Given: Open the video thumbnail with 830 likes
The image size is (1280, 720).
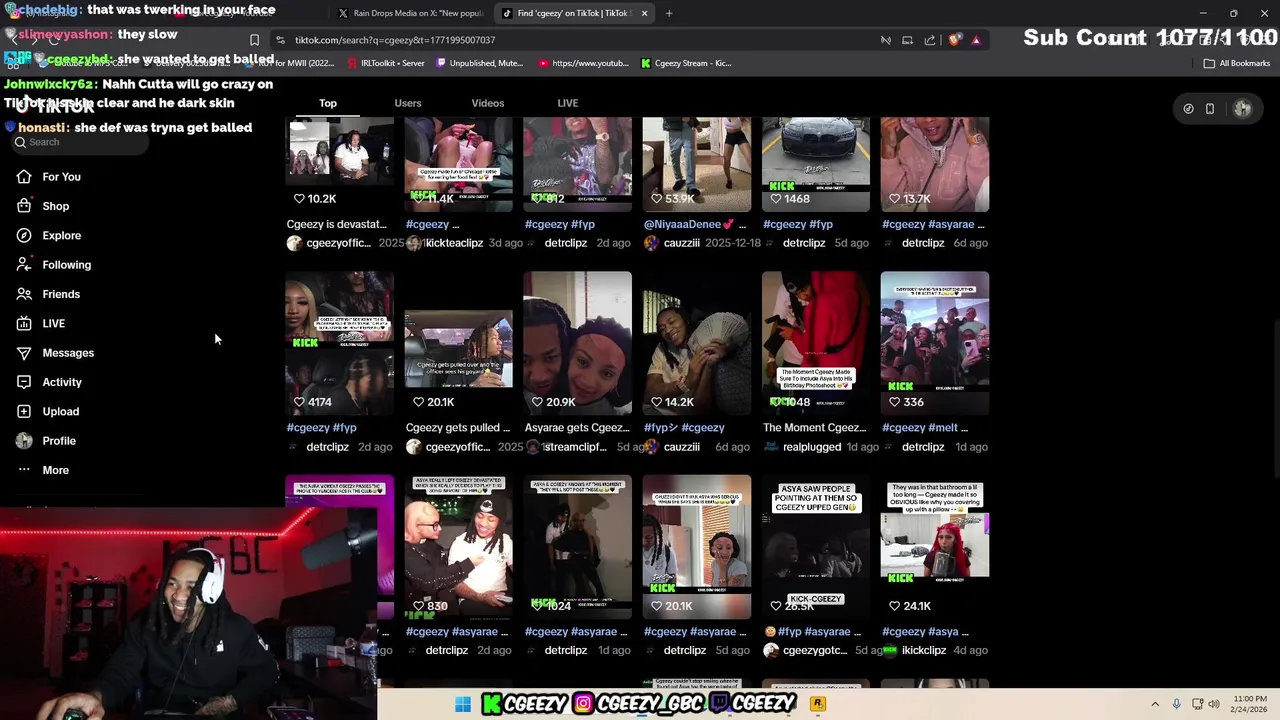Looking at the screenshot, I should pyautogui.click(x=459, y=547).
